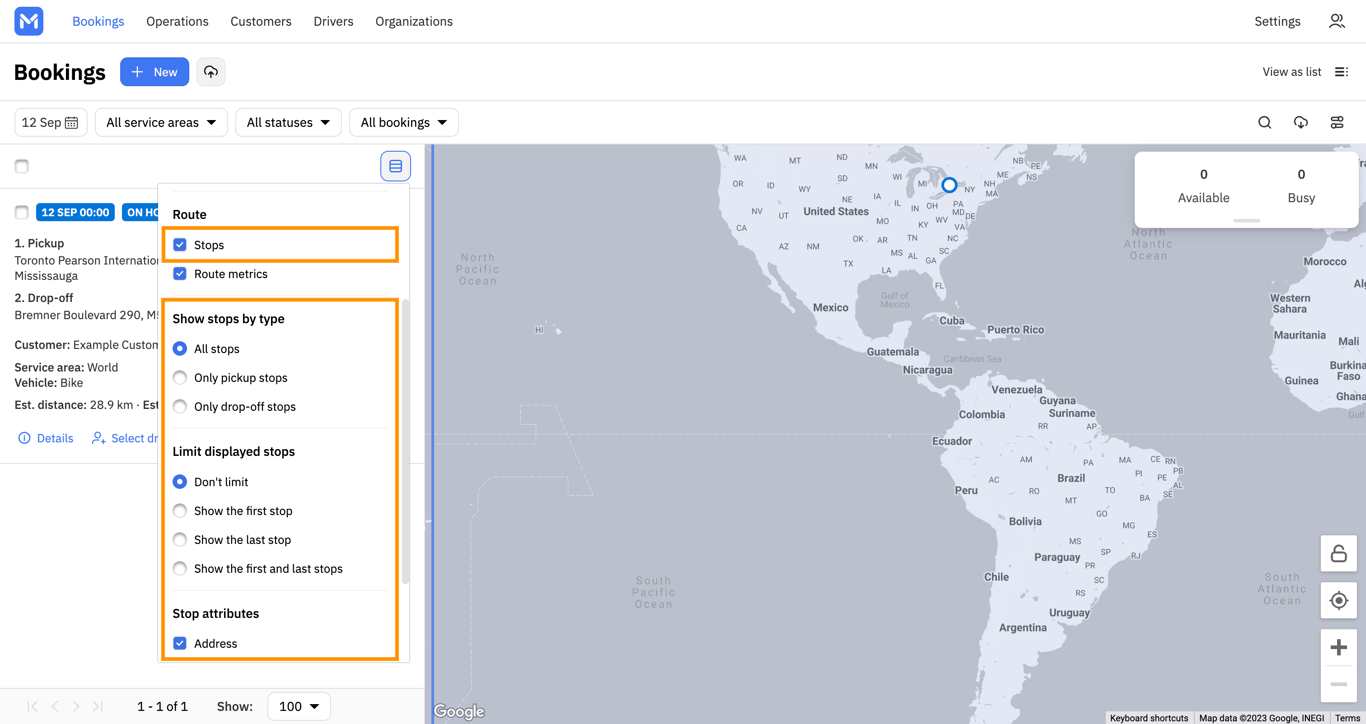Click the Select driver link
1366x724 pixels.
pyautogui.click(x=126, y=438)
